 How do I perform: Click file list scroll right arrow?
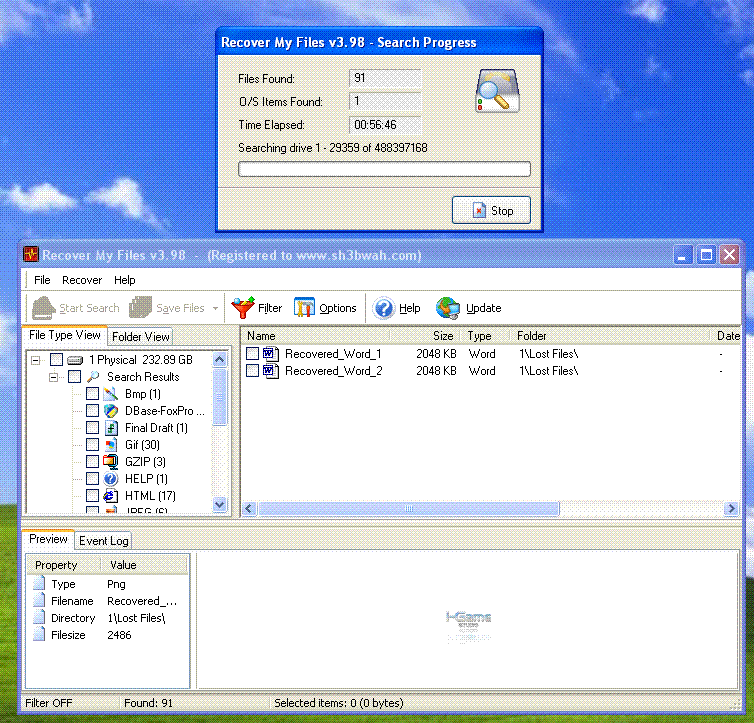pyautogui.click(x=731, y=508)
